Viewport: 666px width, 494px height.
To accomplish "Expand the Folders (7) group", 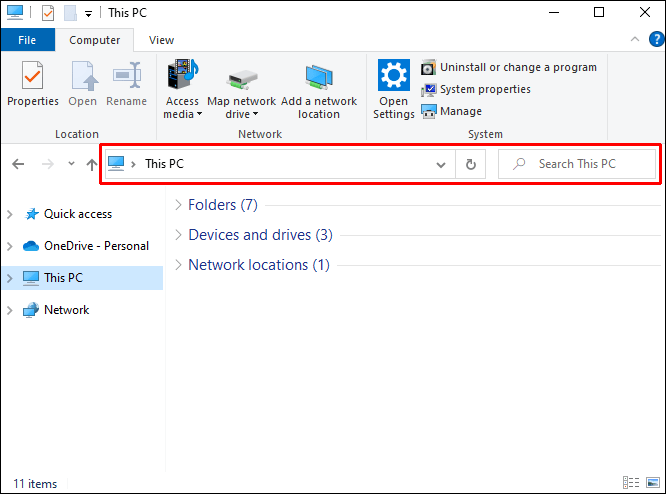I will click(x=179, y=205).
